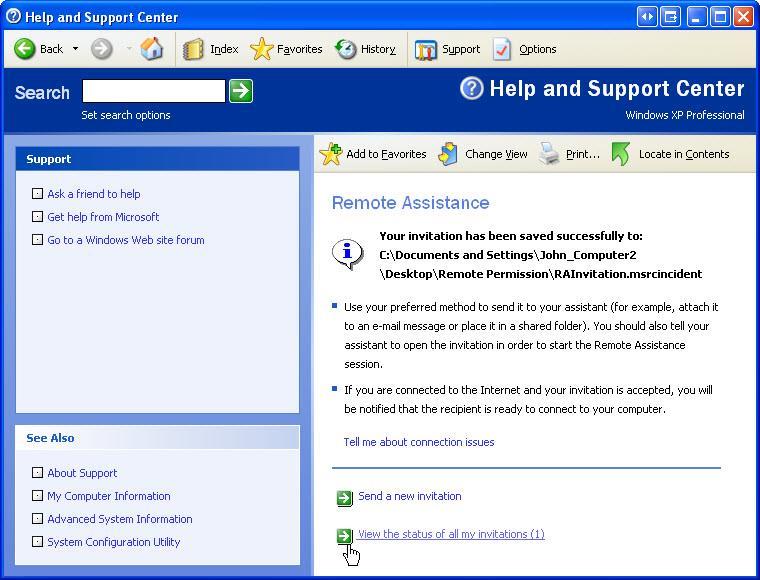Click the green Search go arrow button
The width and height of the screenshot is (760, 580).
[241, 91]
